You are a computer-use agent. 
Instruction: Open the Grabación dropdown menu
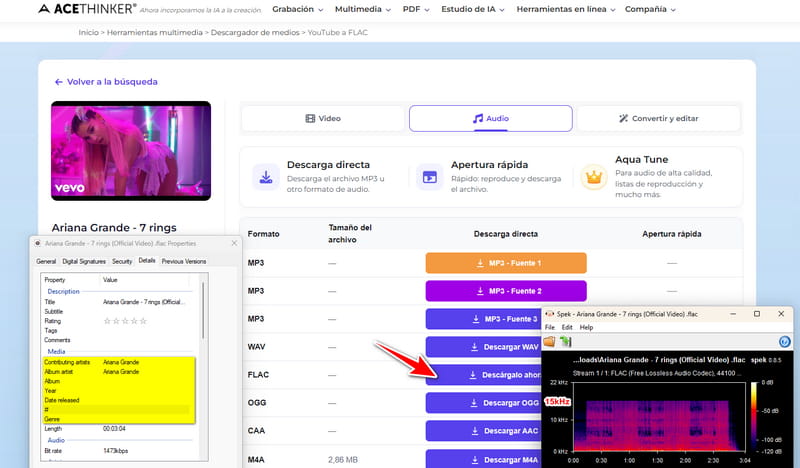(x=297, y=9)
